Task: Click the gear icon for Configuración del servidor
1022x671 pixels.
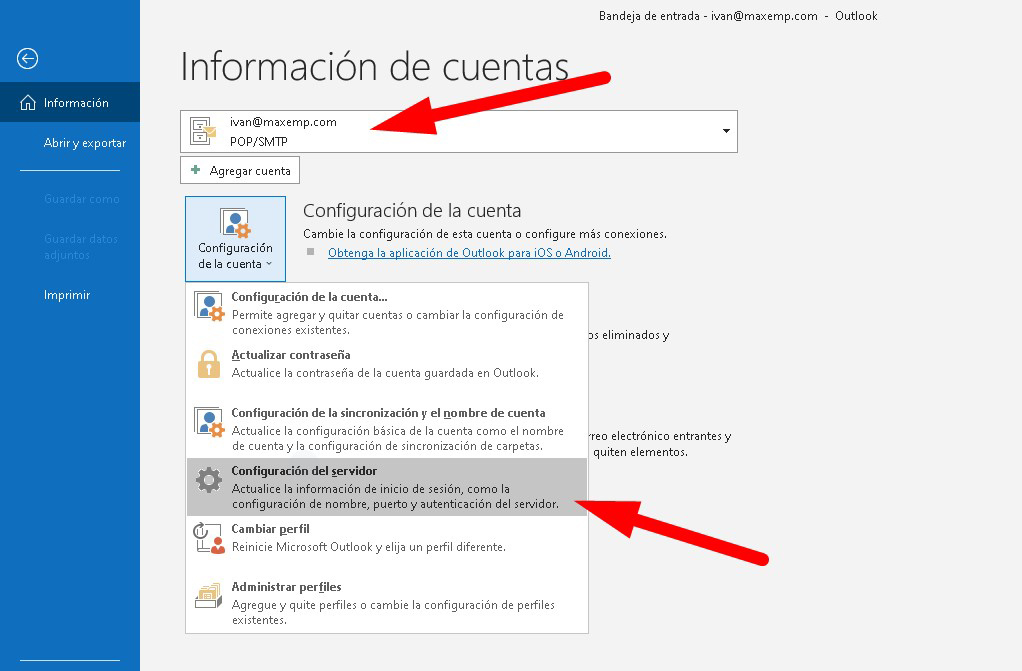Action: click(x=208, y=480)
